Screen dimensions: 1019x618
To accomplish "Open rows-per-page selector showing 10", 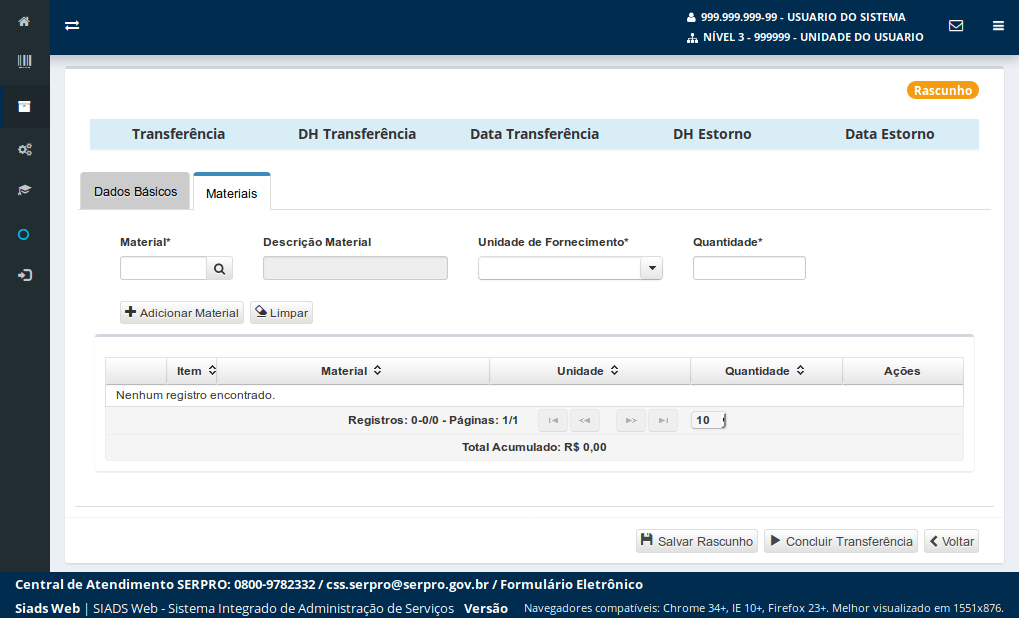I will (708, 420).
